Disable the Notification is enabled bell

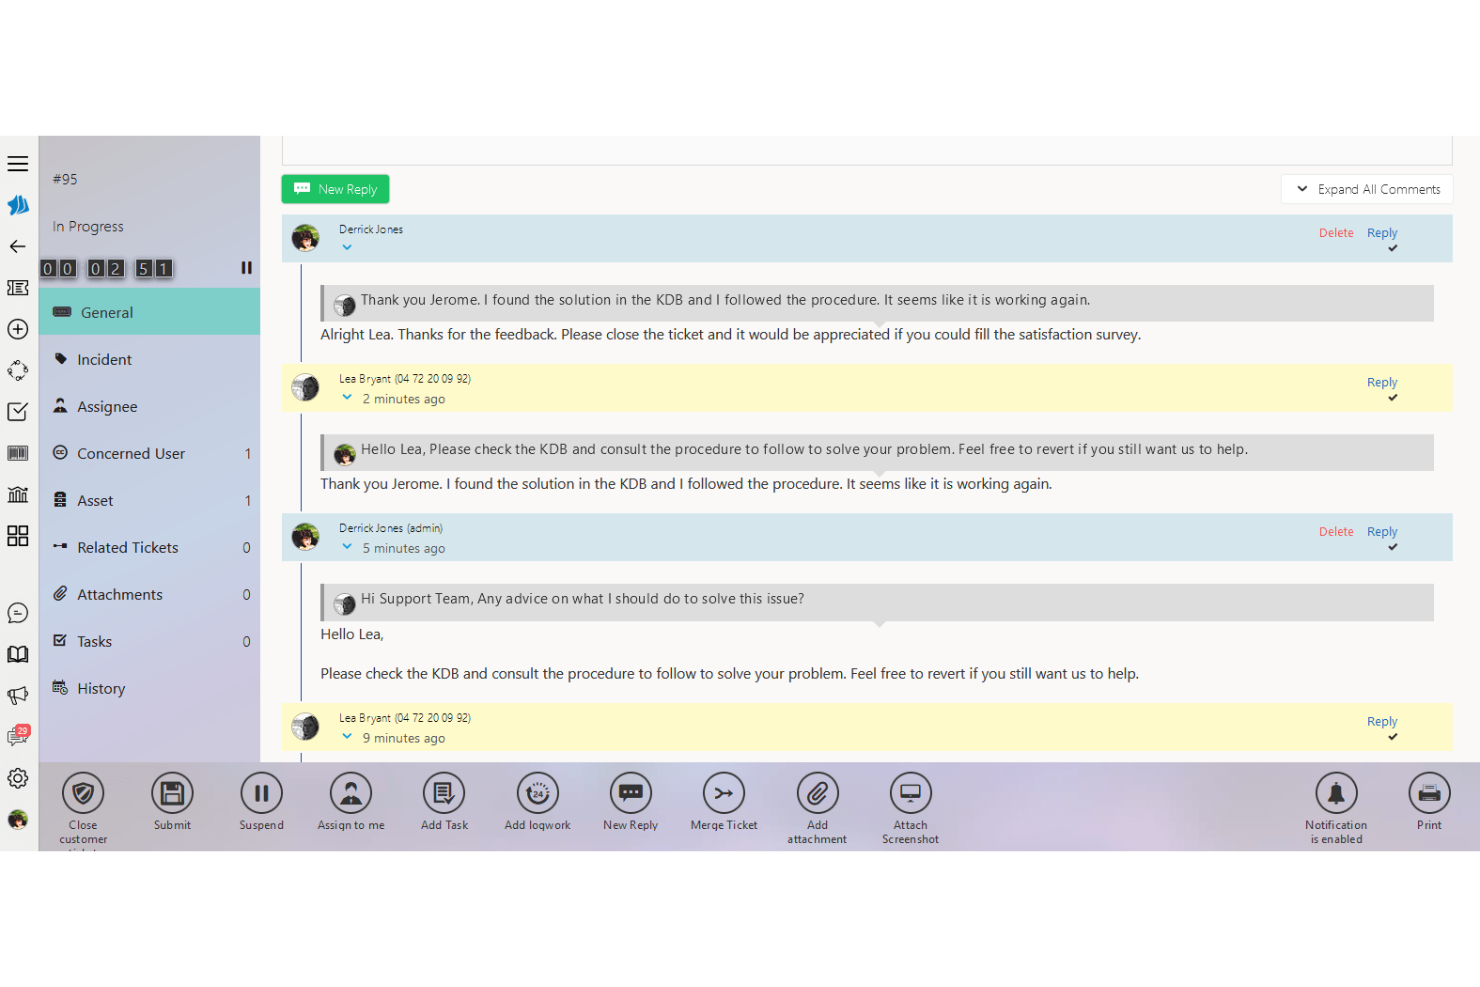(1335, 793)
